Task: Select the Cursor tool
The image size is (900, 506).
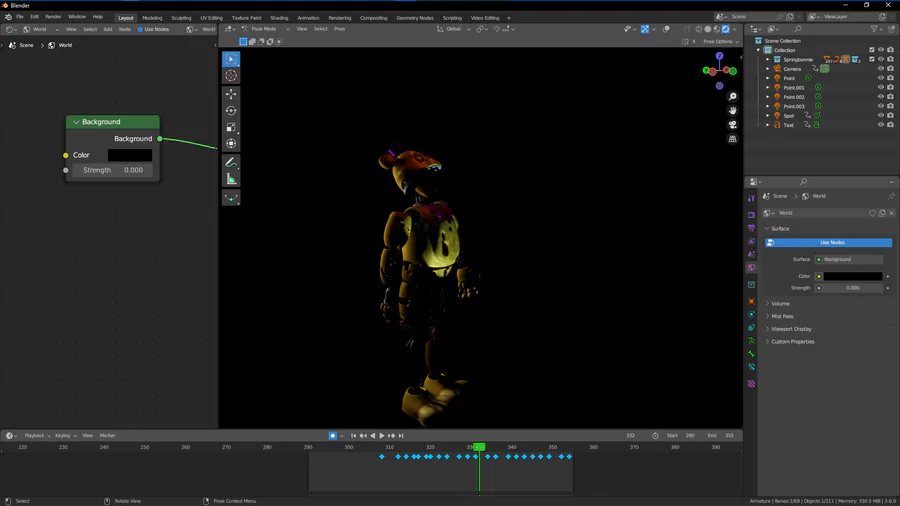Action: tap(231, 76)
